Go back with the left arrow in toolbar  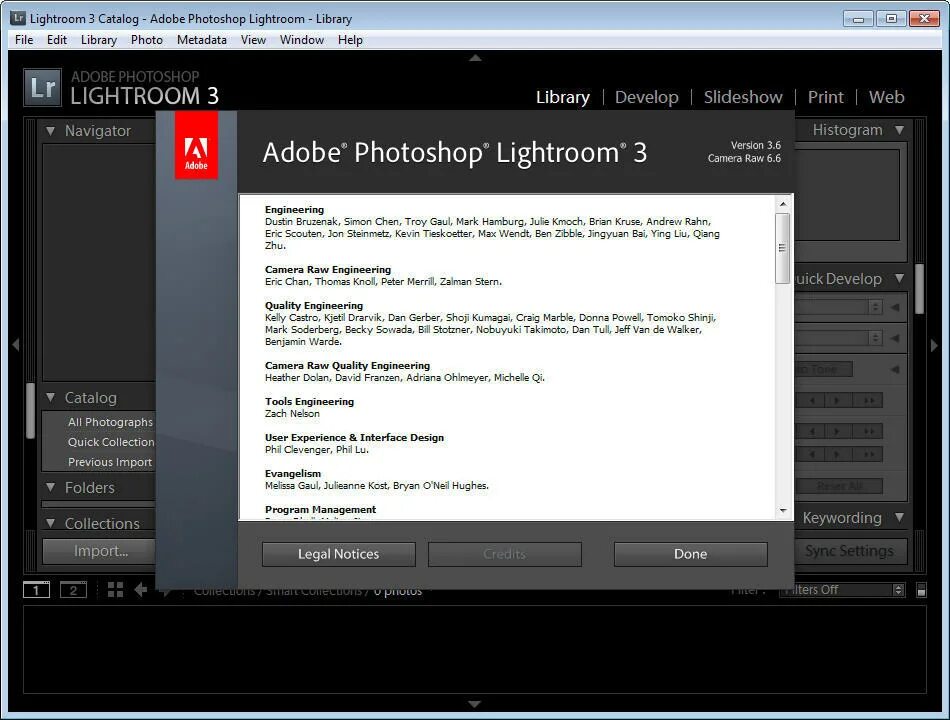141,589
